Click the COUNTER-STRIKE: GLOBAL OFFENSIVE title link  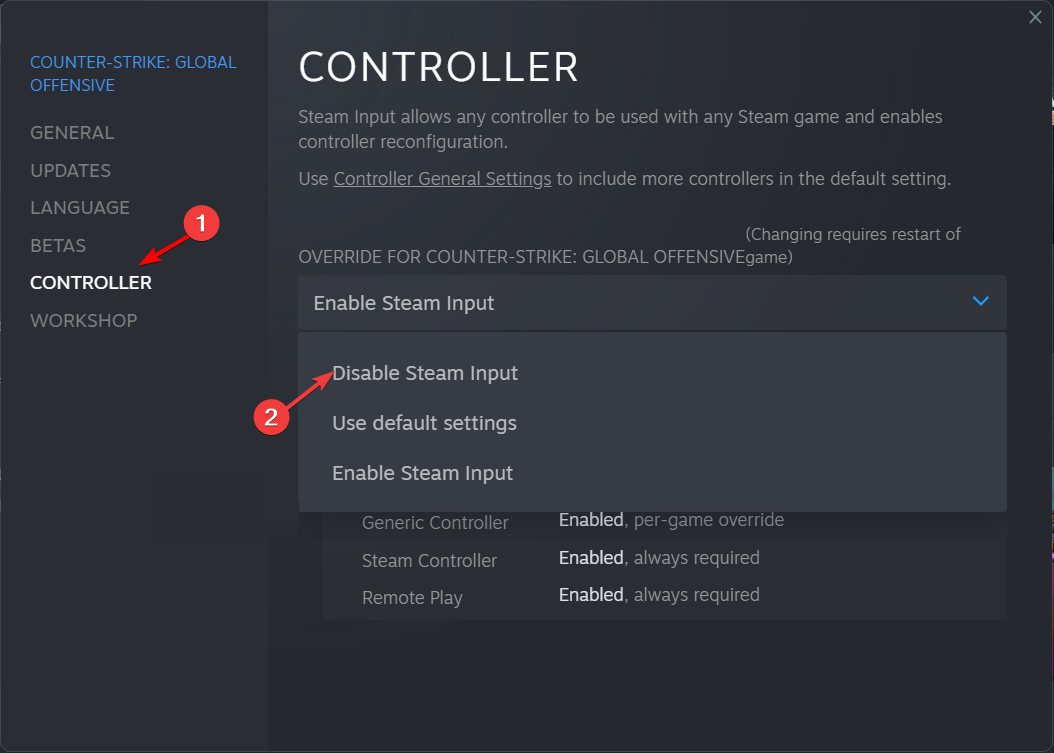[132, 73]
